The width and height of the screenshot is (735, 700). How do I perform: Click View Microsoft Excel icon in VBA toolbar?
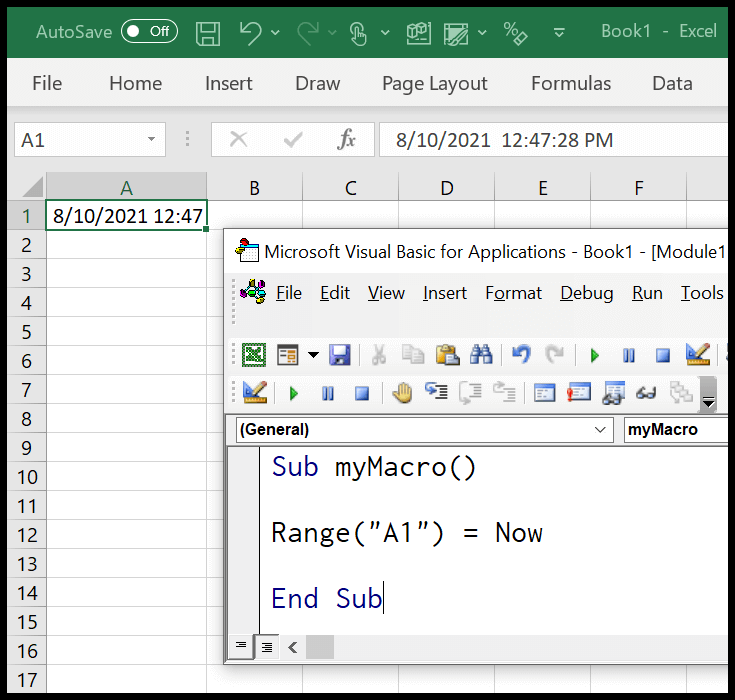(254, 355)
